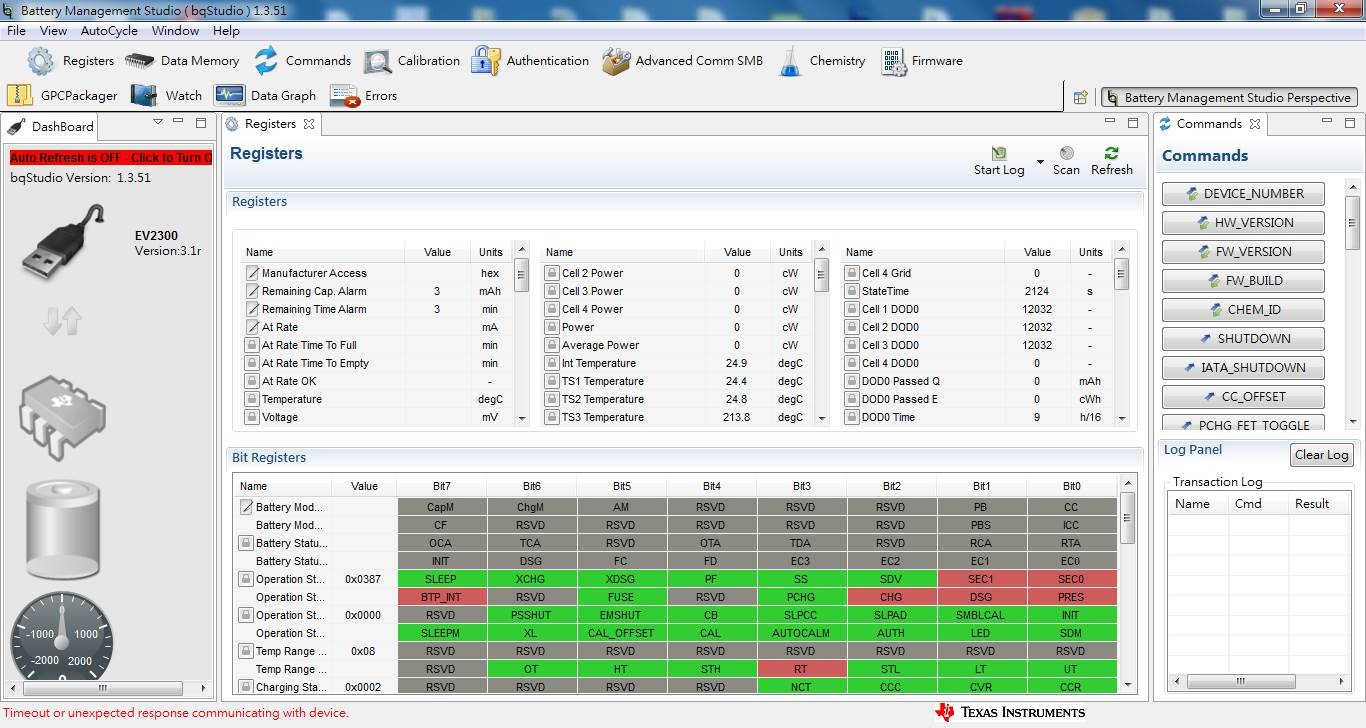Launch GPCPackager zip icon
Screen dimensions: 1366x728
point(20,95)
